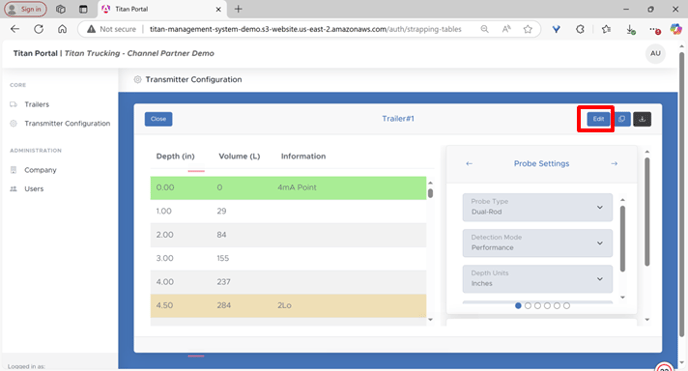The image size is (688, 371).
Task: Add page to favorites with star icon
Action: pyautogui.click(x=528, y=29)
